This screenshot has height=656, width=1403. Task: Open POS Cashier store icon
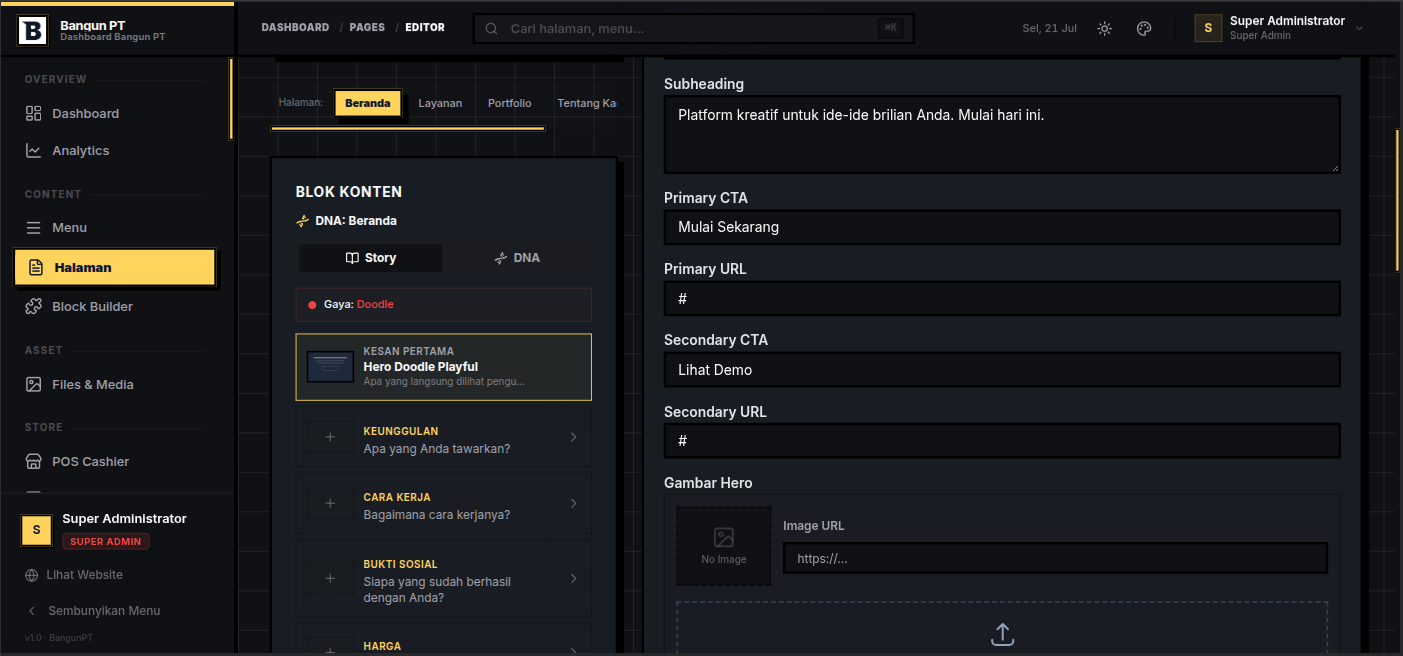point(34,461)
